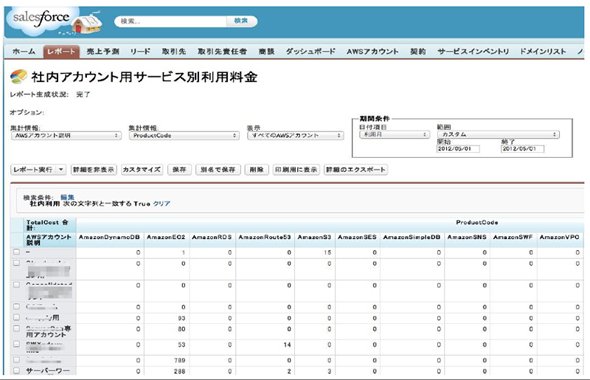Tick the checkbox for the EC2 789 row

(16, 360)
